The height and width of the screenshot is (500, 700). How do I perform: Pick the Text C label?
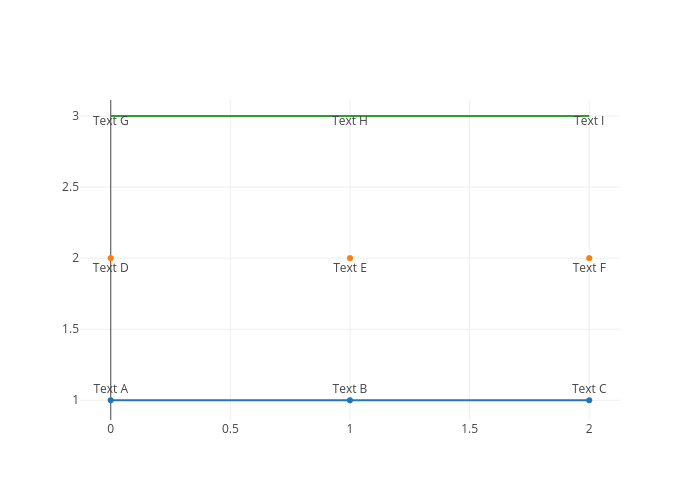589,388
